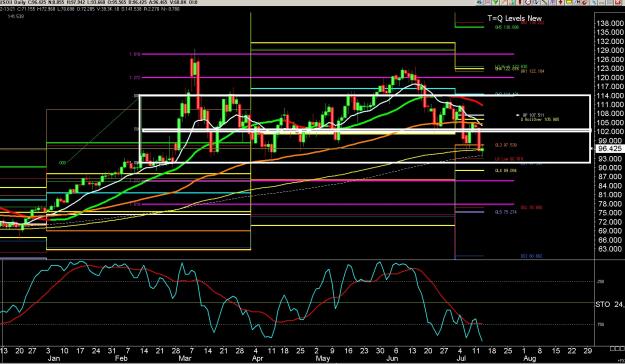Click the 81.000 price axis label
This screenshot has height=364, width=625.
tap(610, 195)
